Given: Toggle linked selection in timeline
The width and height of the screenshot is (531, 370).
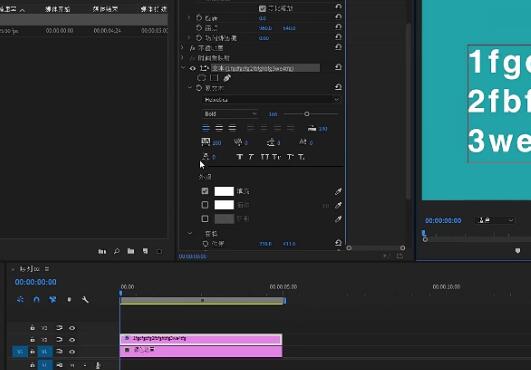Looking at the screenshot, I should (x=52, y=300).
